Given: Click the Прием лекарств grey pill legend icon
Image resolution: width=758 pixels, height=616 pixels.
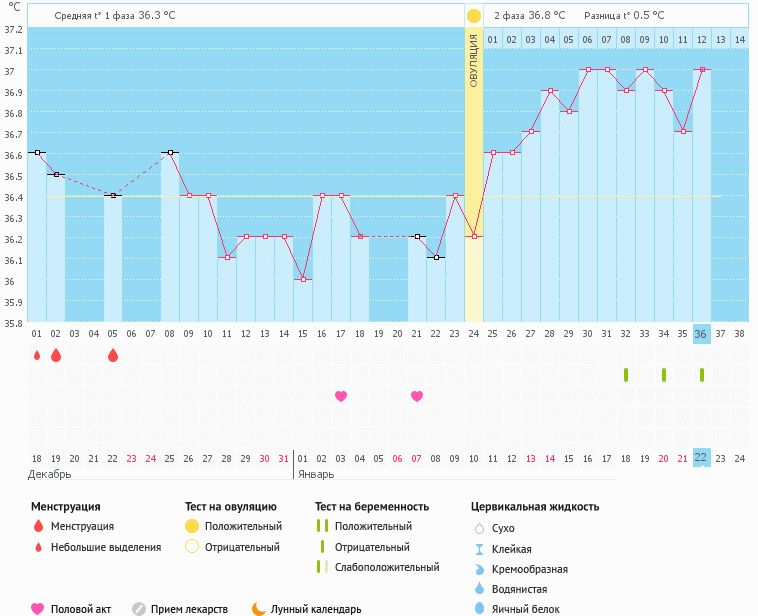Looking at the screenshot, I should 139,609.
